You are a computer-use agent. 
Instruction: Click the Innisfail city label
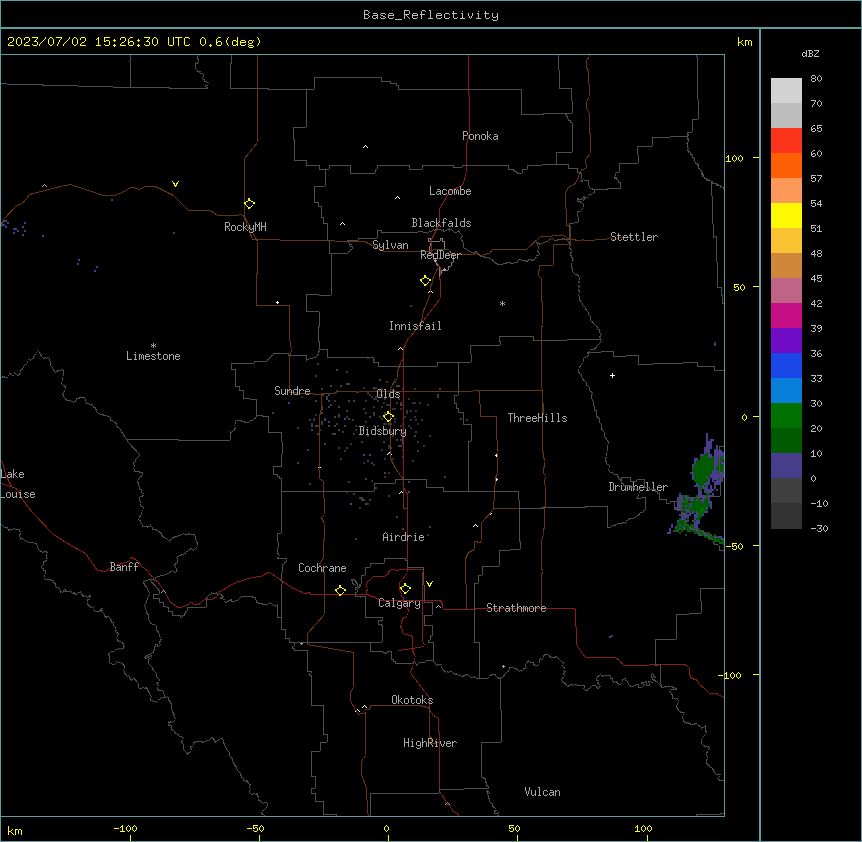[415, 326]
